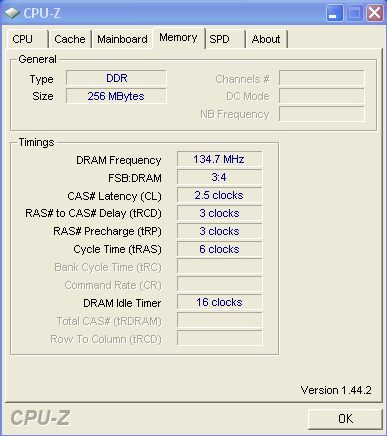This screenshot has width=387, height=436.
Task: Click the CPU-Z chip icon in title bar
Action: point(12,13)
